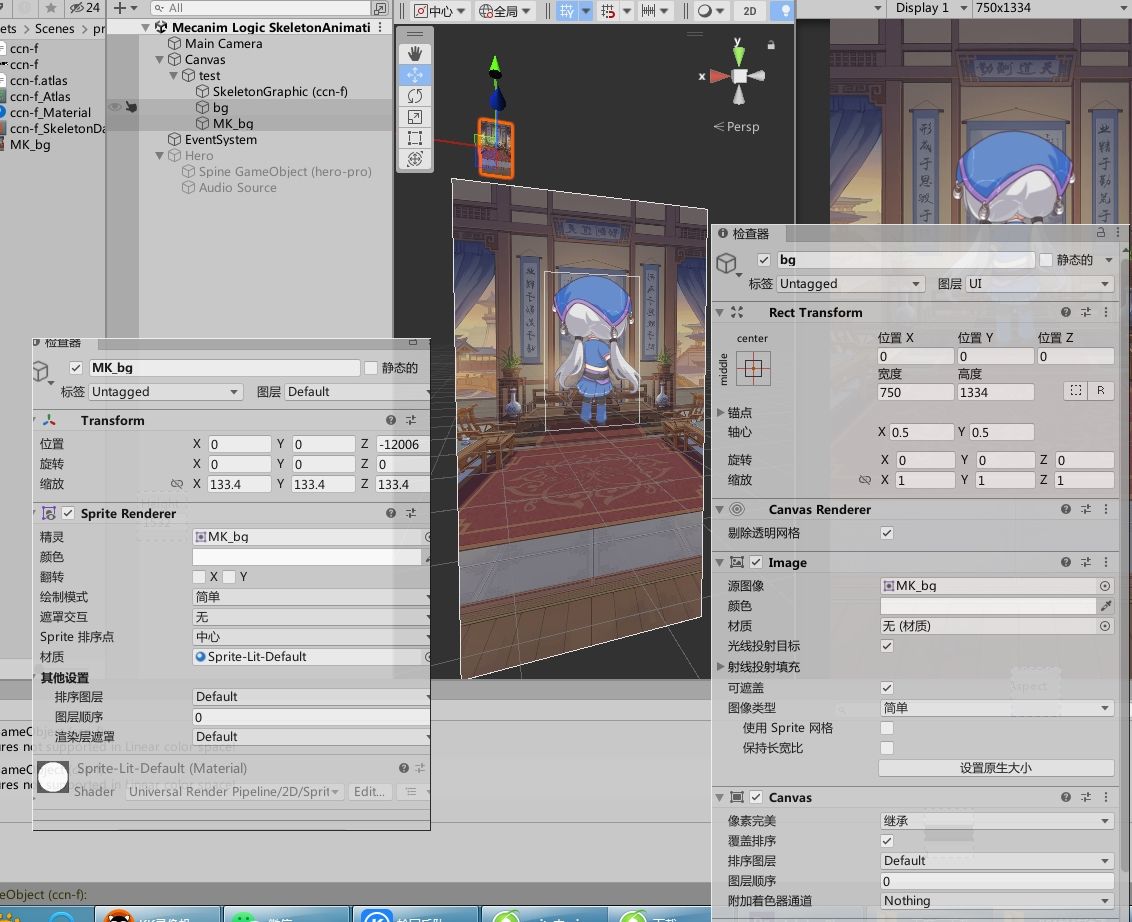Toggle the 2D view button in Scene
The image size is (1132, 922).
pos(750,10)
